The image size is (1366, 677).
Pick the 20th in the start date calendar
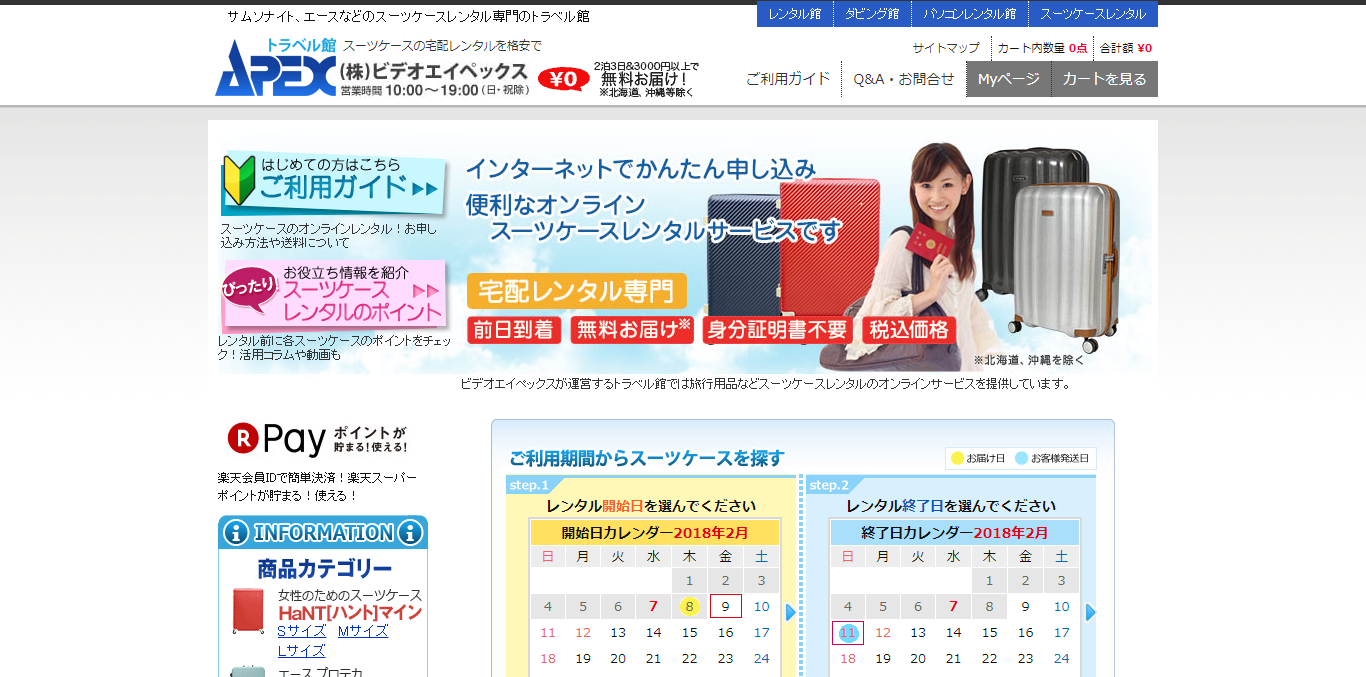(x=618, y=658)
